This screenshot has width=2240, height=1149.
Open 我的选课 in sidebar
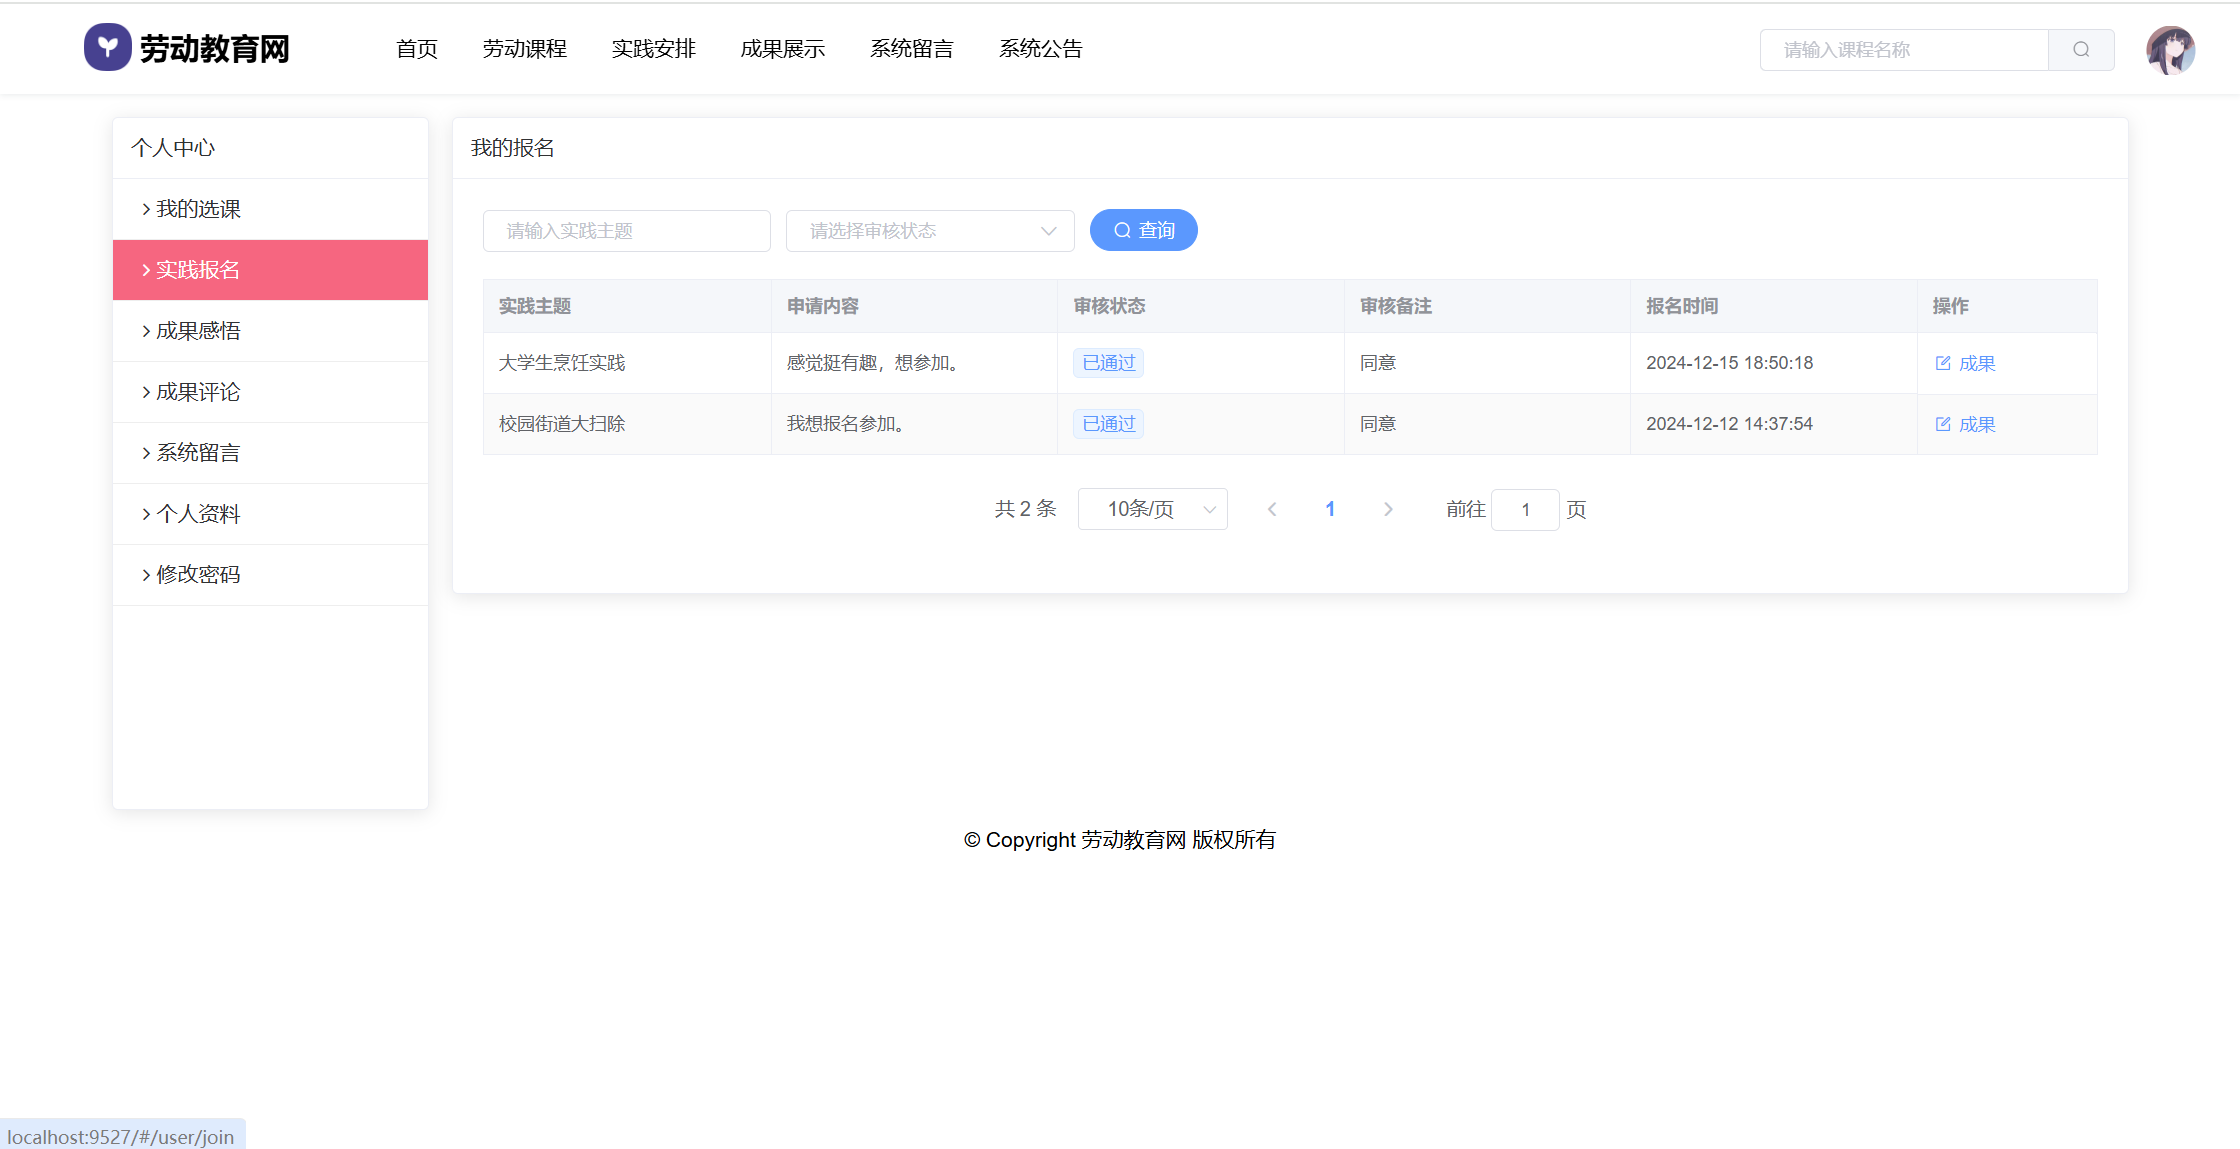tap(198, 209)
